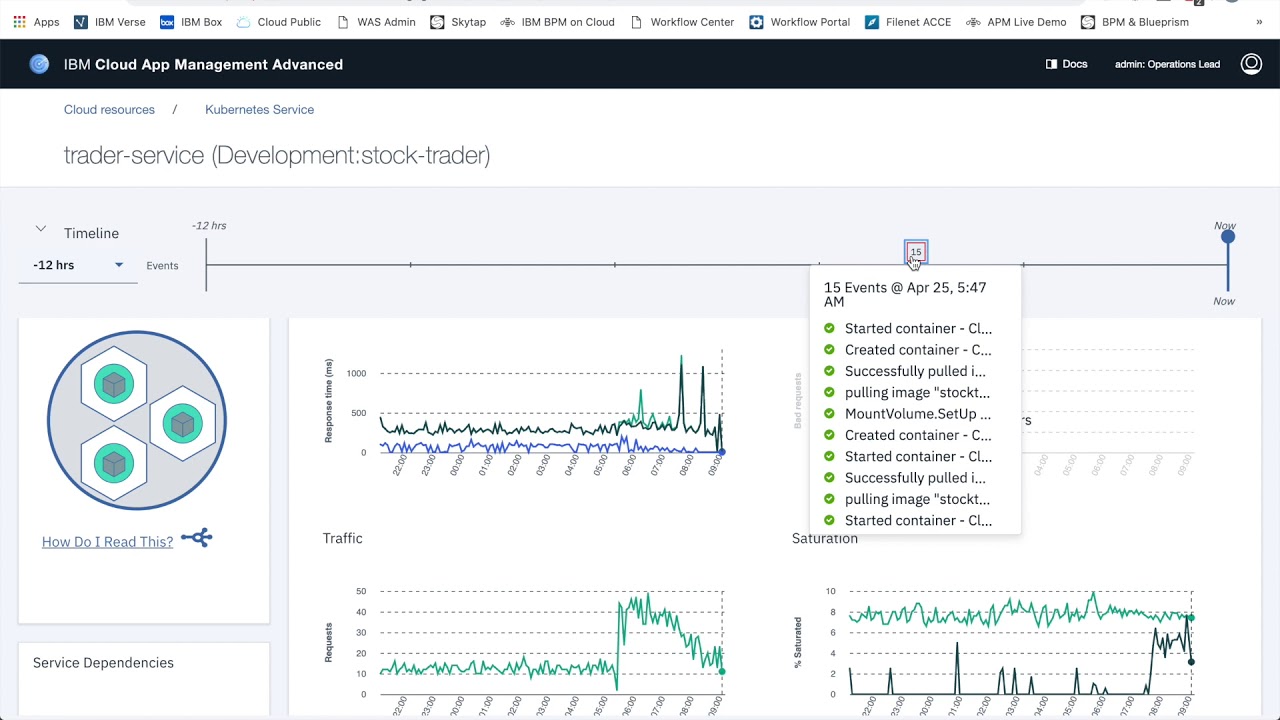The image size is (1280, 720).
Task: Open the Docs link in header
Action: tap(1066, 64)
